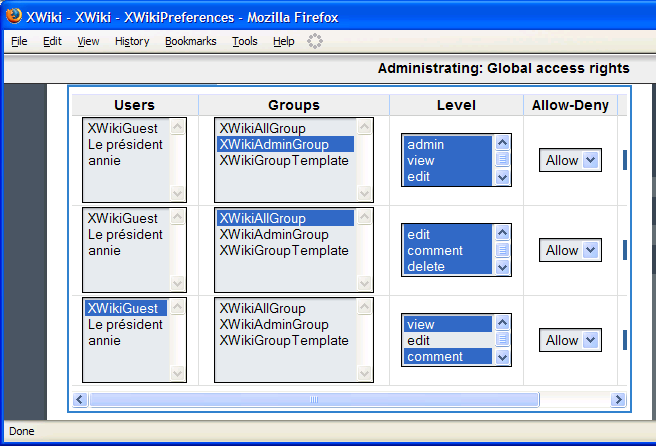This screenshot has width=656, height=446.
Task: Click the Global access rights heading
Action: pyautogui.click(x=504, y=68)
